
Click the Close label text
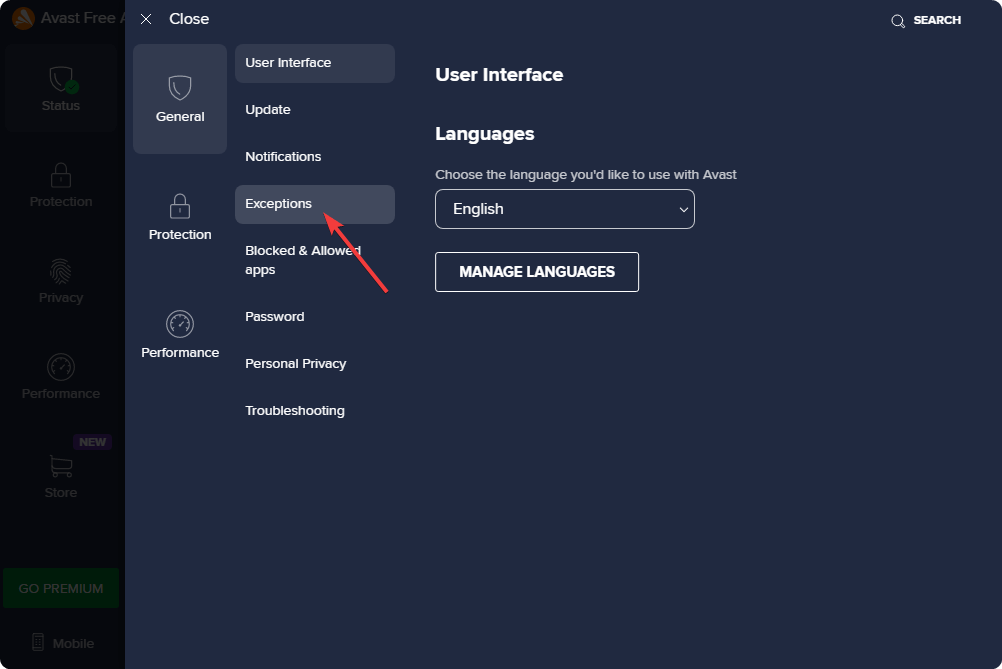[189, 19]
